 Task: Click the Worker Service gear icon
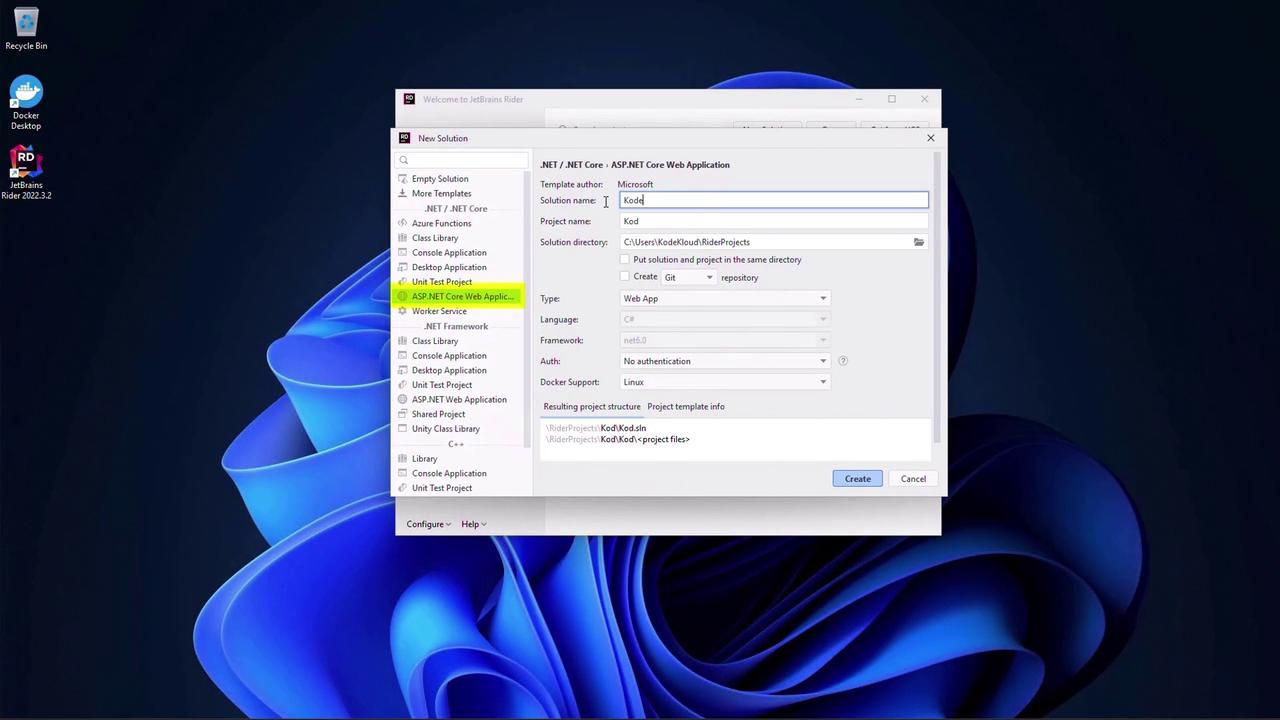[403, 311]
